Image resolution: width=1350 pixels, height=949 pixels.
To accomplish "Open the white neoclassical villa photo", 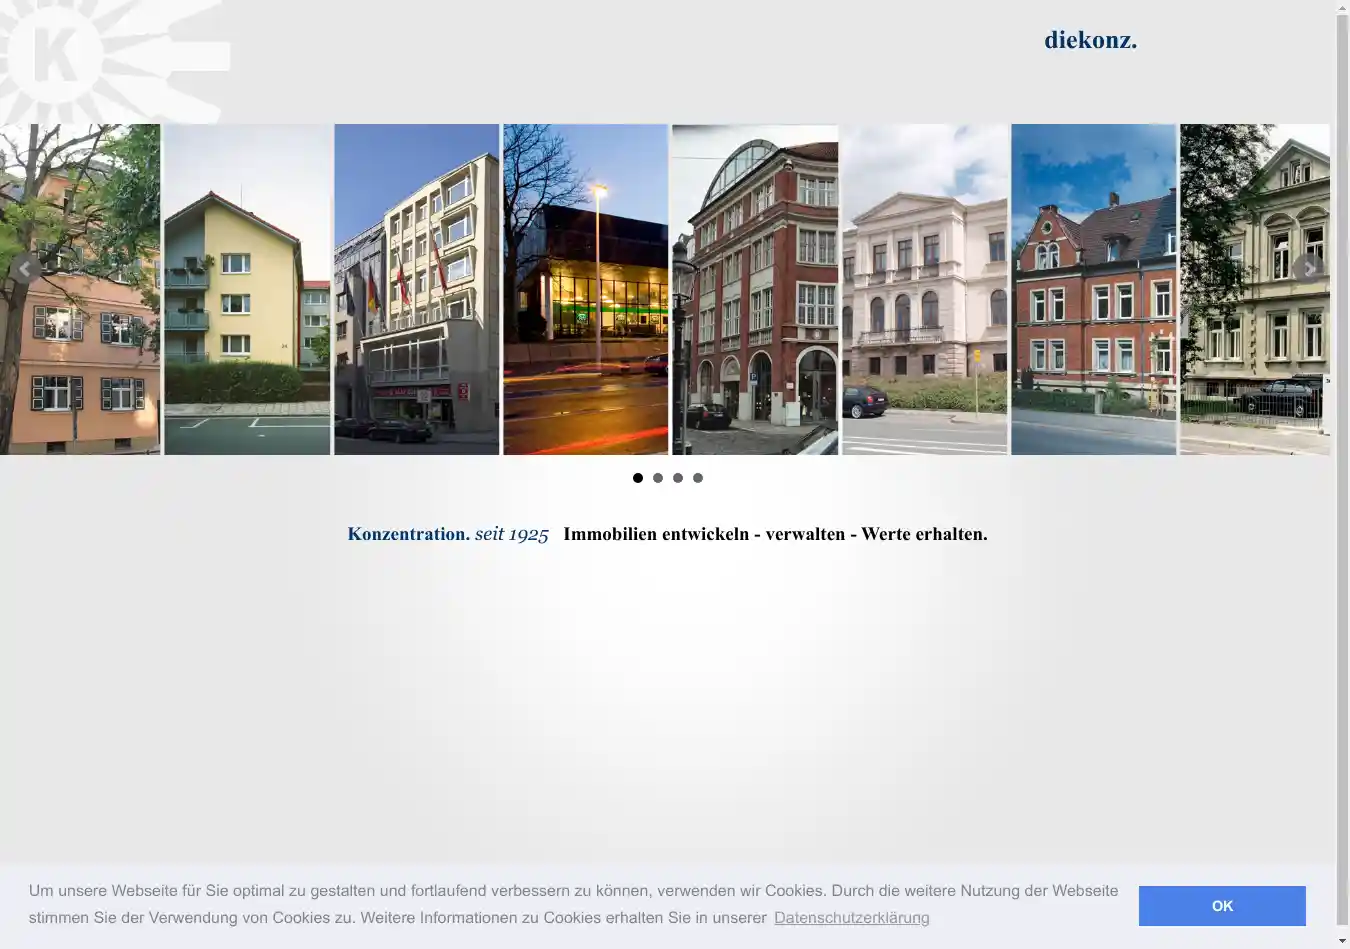I will pyautogui.click(x=924, y=290).
